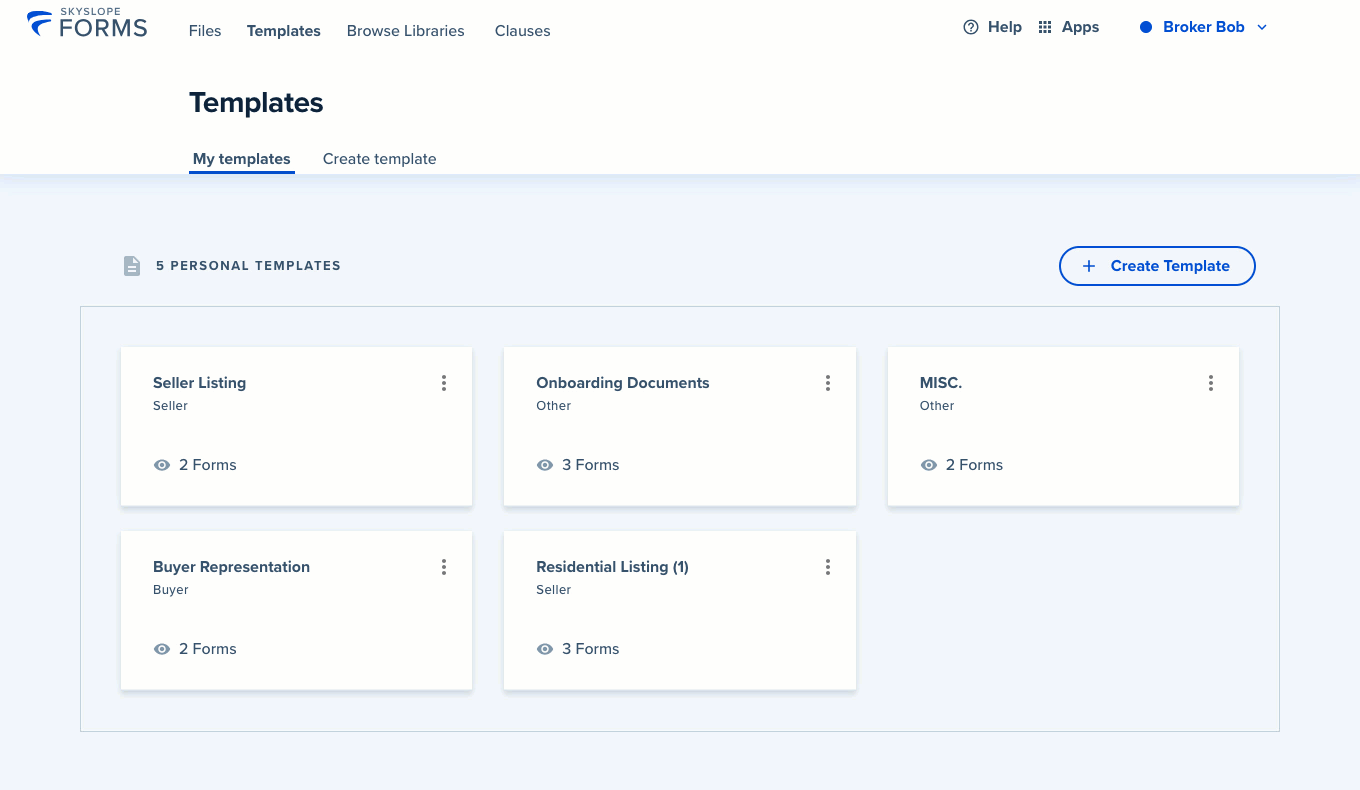The image size is (1360, 790).
Task: Open the Buyer Representation template title
Action: coord(231,567)
